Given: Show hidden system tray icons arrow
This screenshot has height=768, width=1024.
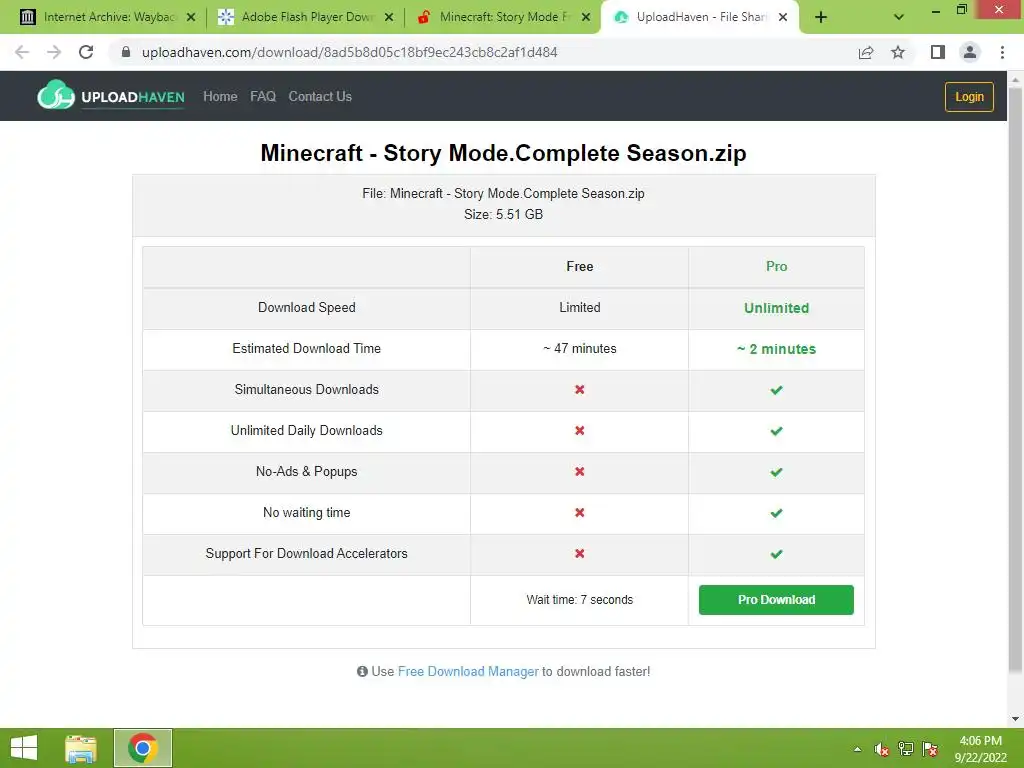Looking at the screenshot, I should (x=857, y=749).
